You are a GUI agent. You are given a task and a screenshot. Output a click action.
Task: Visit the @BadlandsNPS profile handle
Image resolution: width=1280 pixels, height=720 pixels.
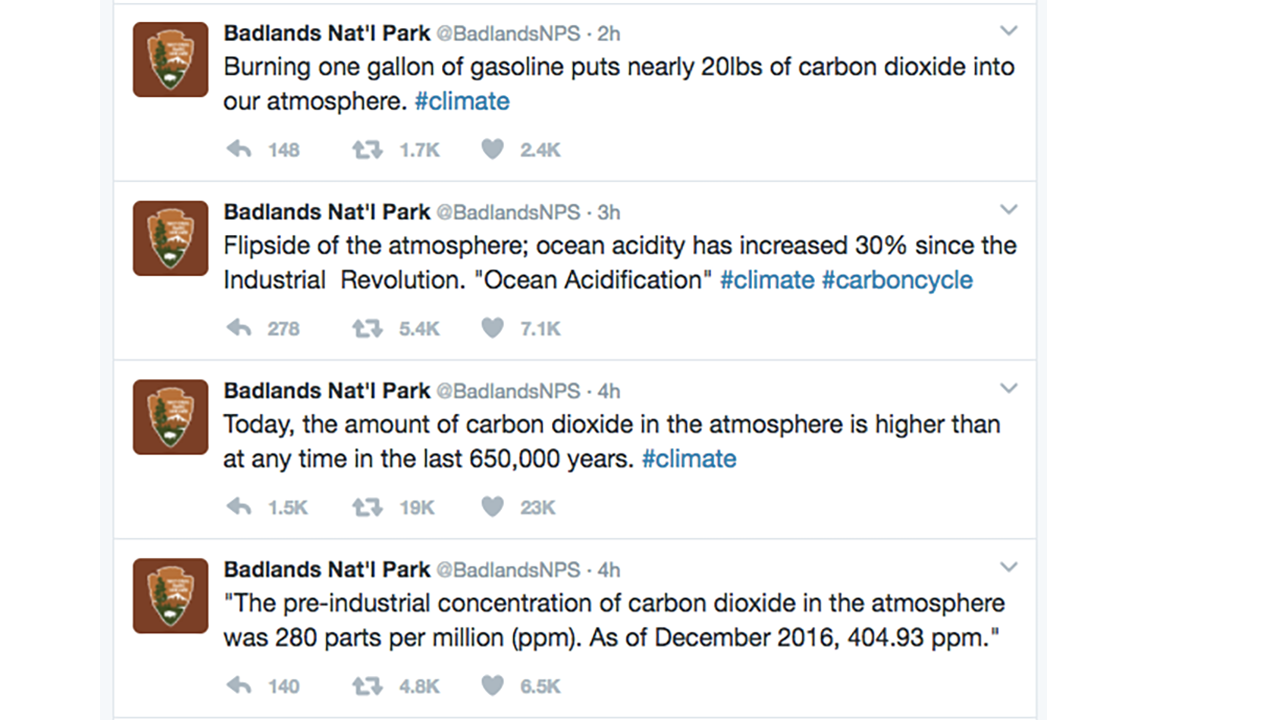[510, 33]
